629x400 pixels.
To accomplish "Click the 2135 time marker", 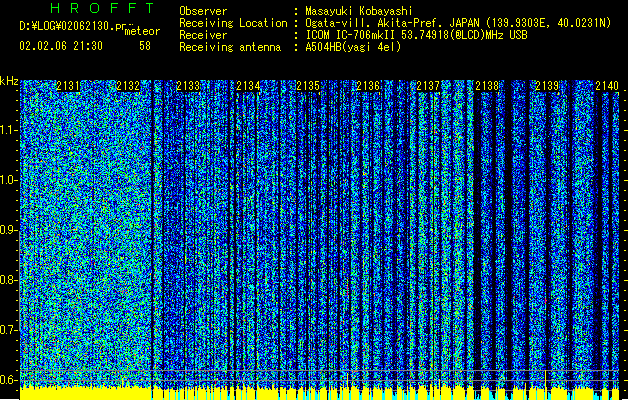I will click(308, 86).
